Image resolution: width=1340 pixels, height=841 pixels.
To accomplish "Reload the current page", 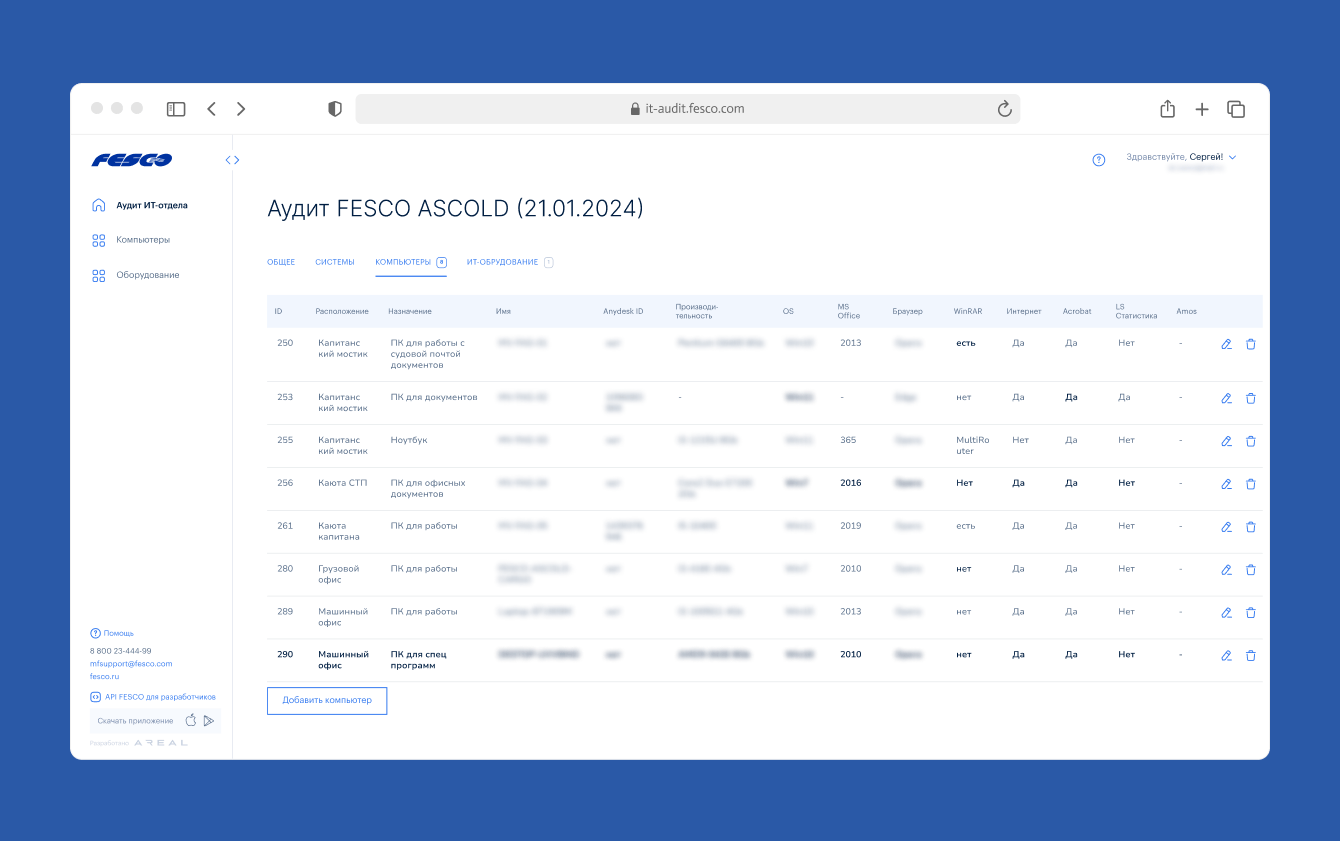I will click(1005, 109).
